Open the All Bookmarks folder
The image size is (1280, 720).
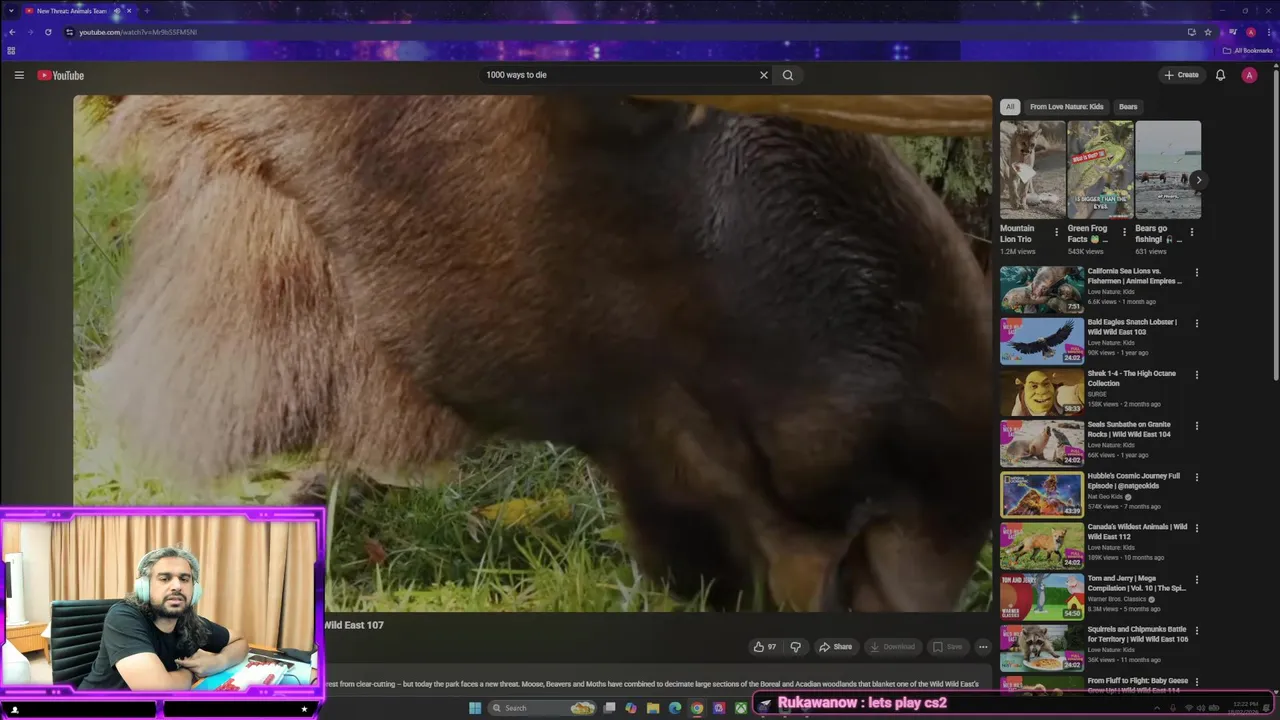1248,50
